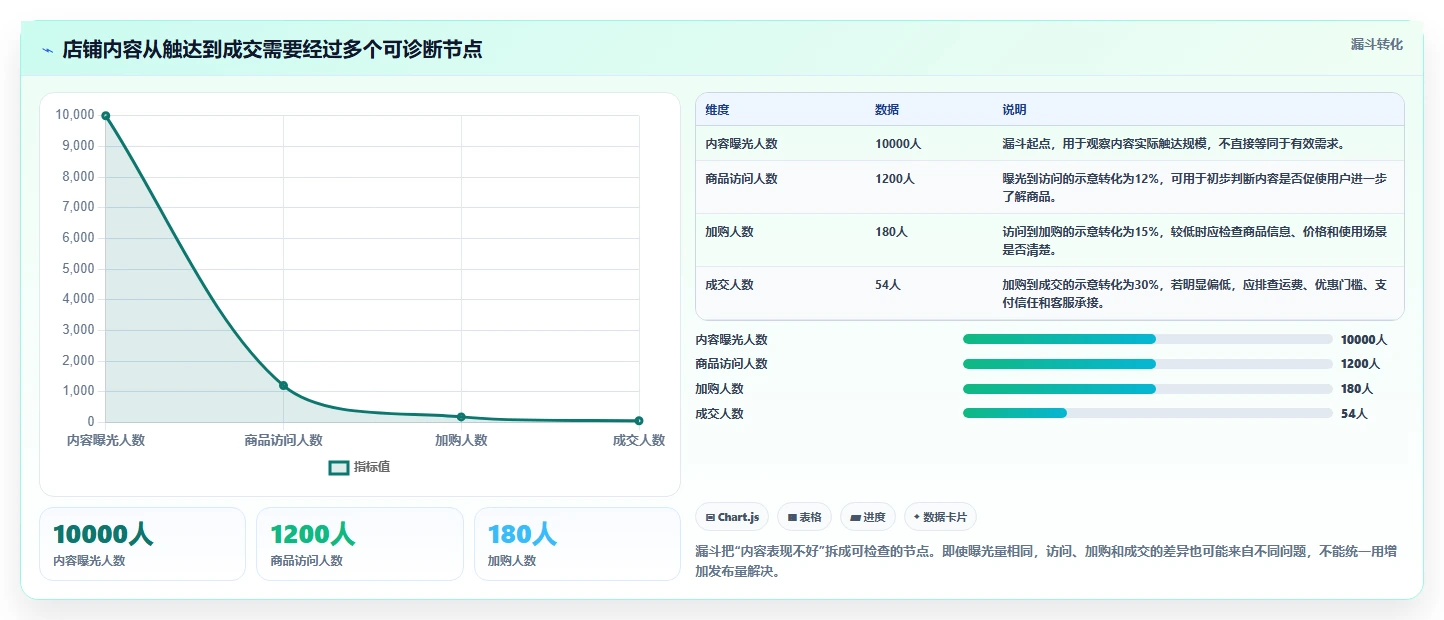Open the 1200人 商品访问人数 summary card
This screenshot has width=1444, height=620.
click(x=360, y=544)
